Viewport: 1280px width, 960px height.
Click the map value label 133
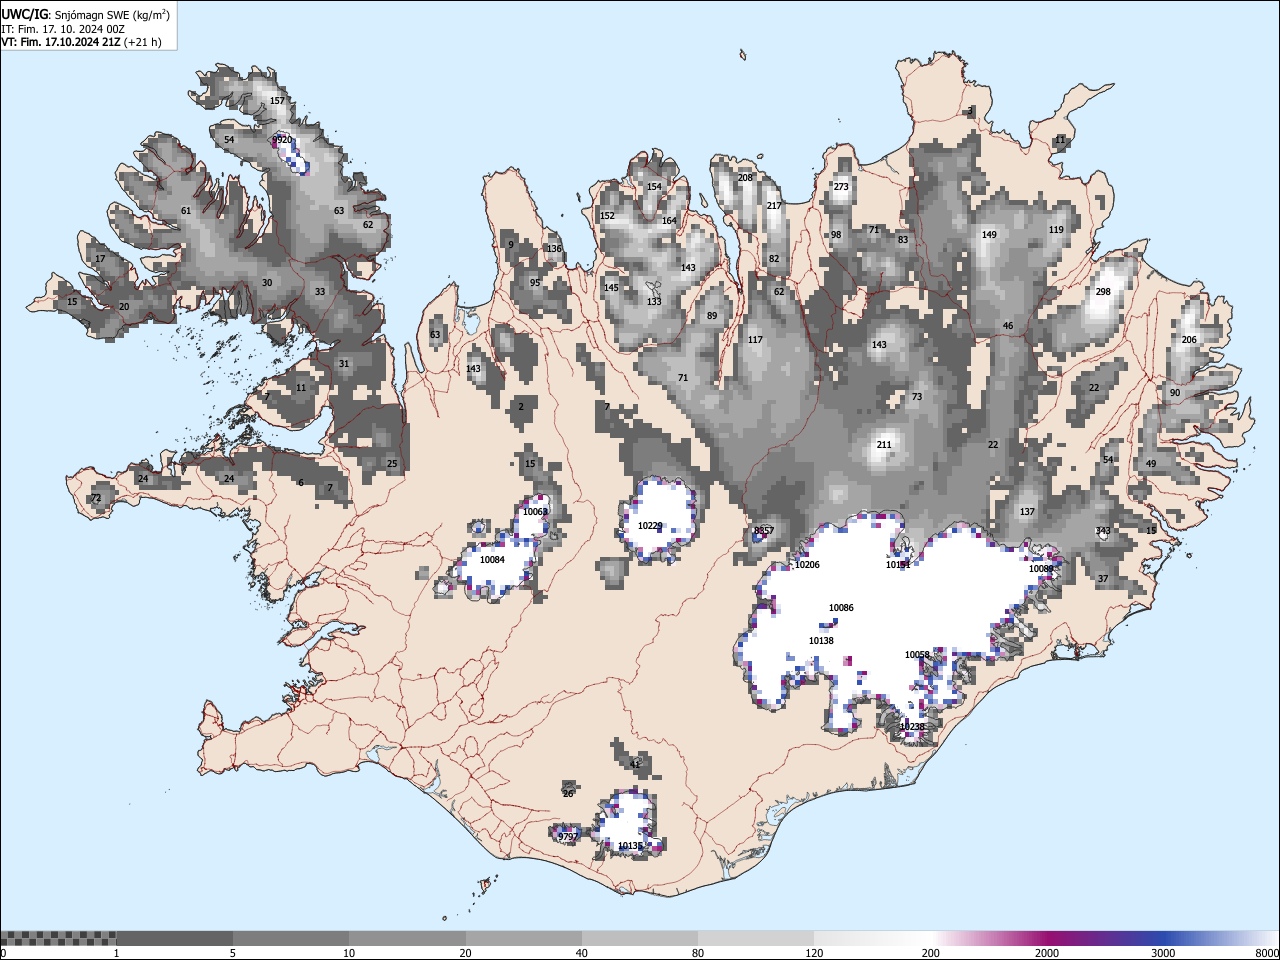click(x=654, y=302)
